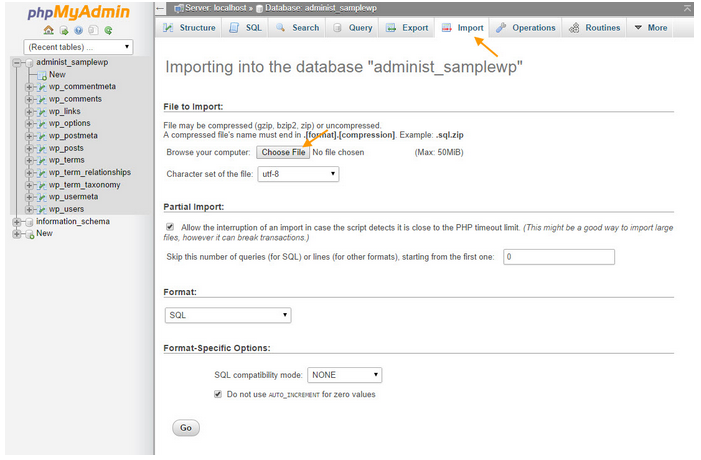Viewport: 701px width, 460px height.
Task: Expand the wp_users table node
Action: tap(30, 210)
